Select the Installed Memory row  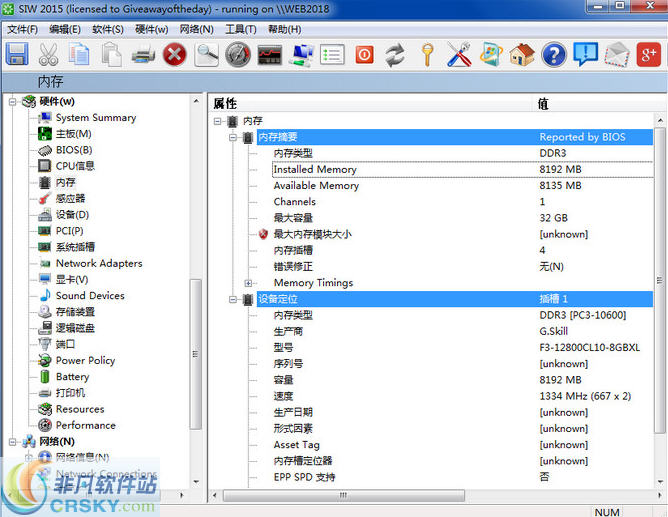click(463, 169)
